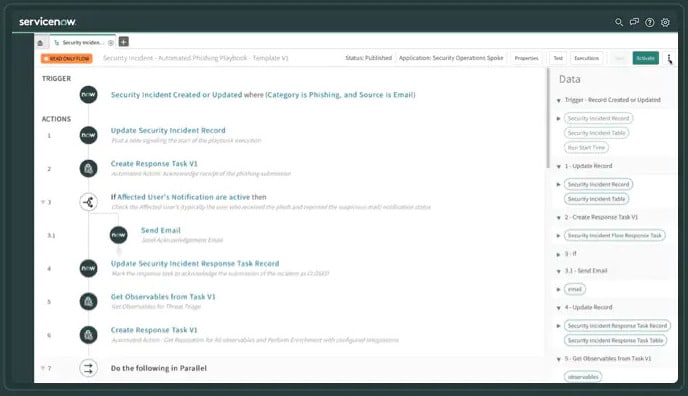This screenshot has width=688, height=396.
Task: Collapse 4 - Update Record data section
Action: click(559, 308)
